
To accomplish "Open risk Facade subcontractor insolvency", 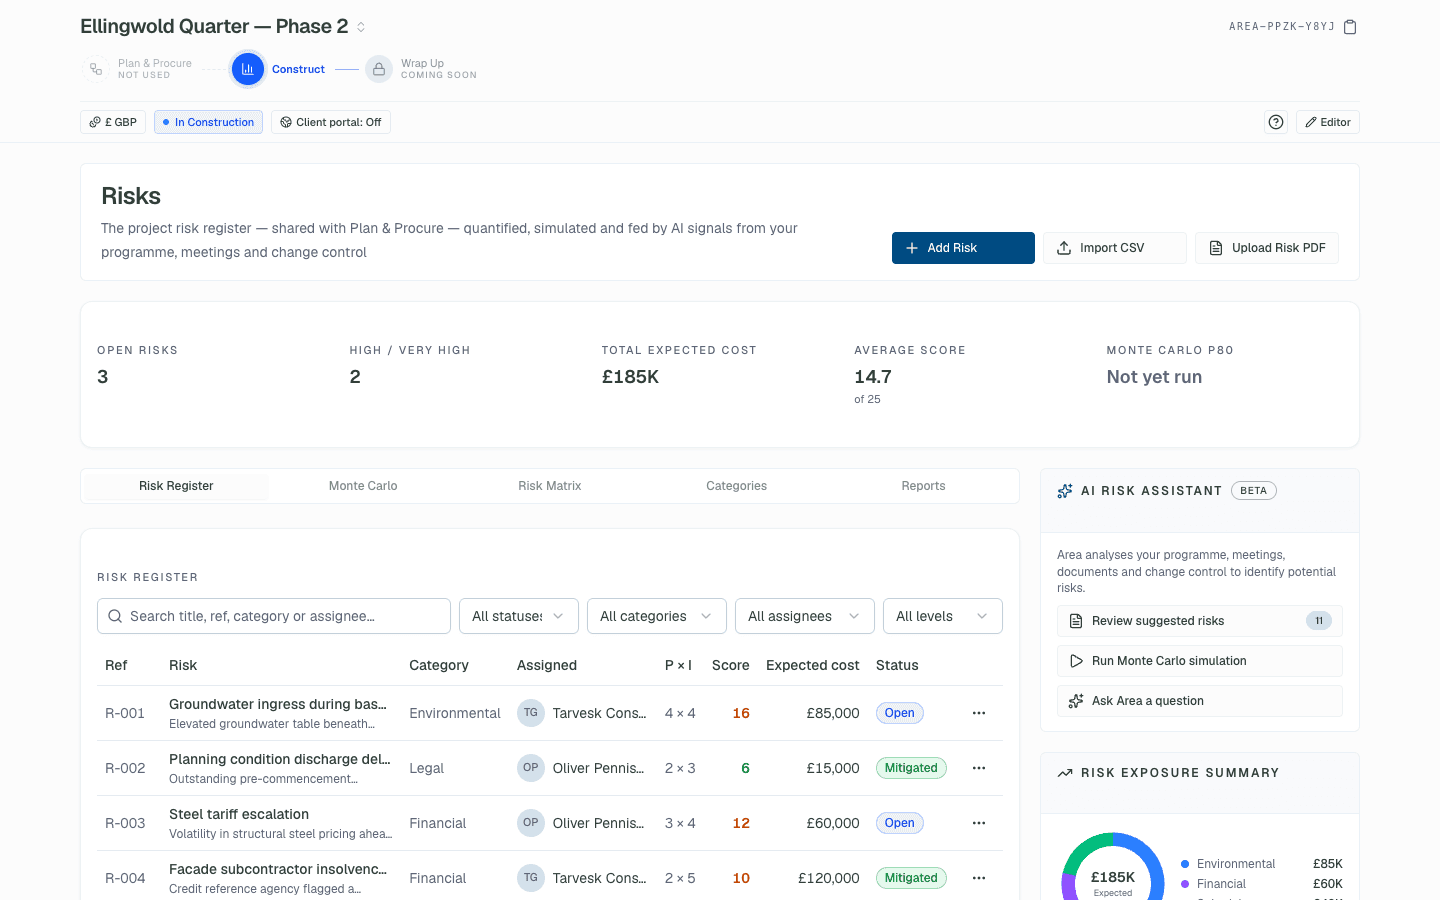I will click(x=277, y=869).
